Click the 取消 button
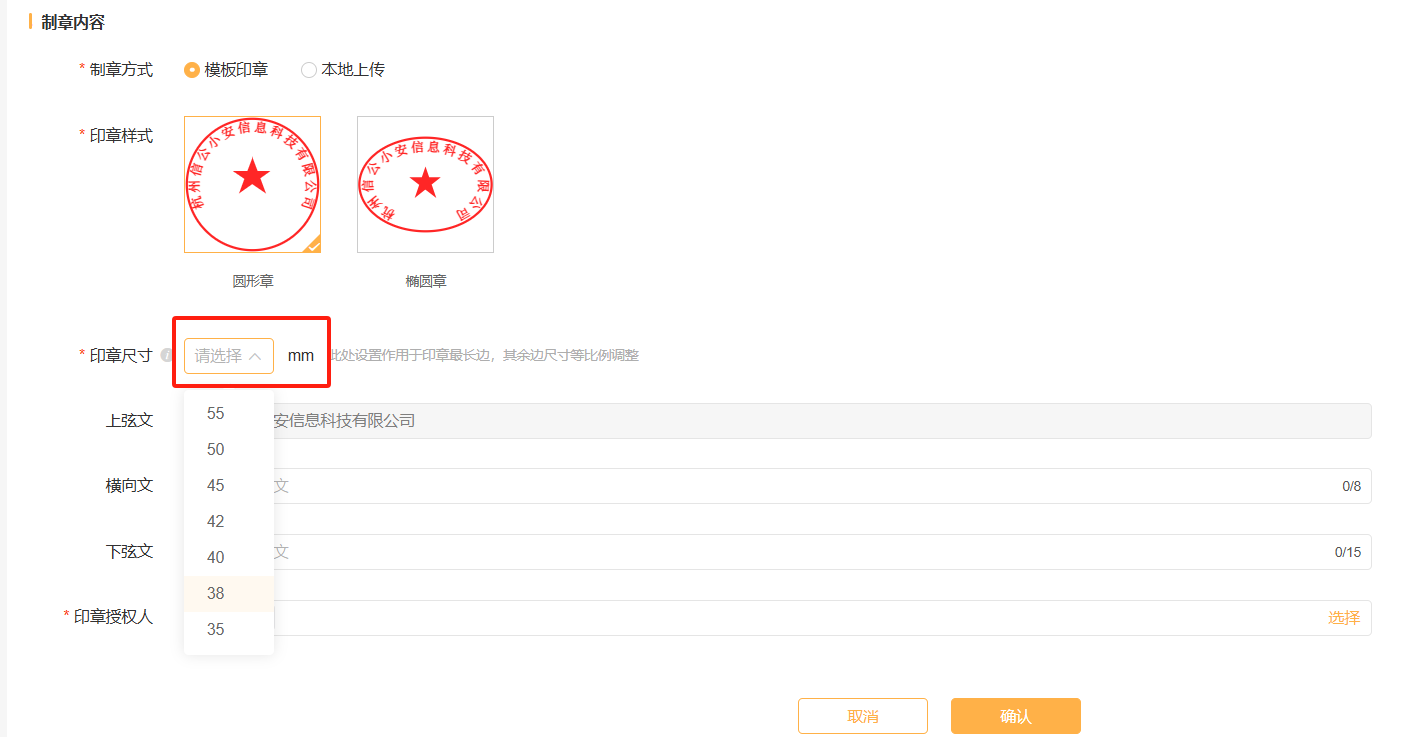The height and width of the screenshot is (737, 1404). (863, 716)
